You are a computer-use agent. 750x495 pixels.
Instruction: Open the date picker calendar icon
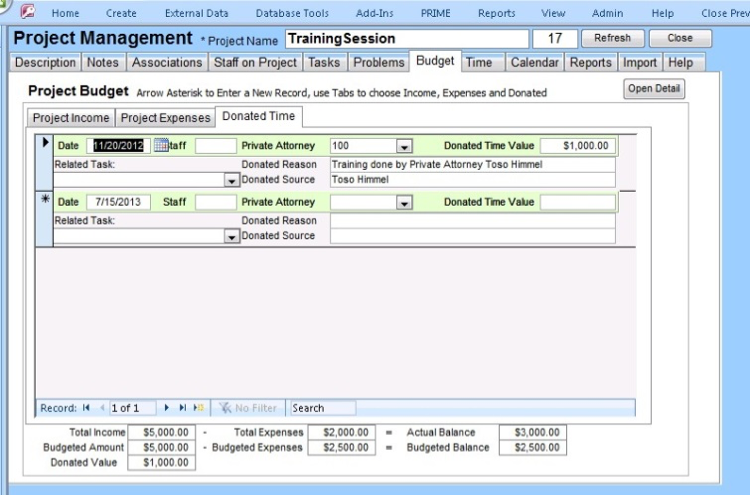pyautogui.click(x=161, y=146)
